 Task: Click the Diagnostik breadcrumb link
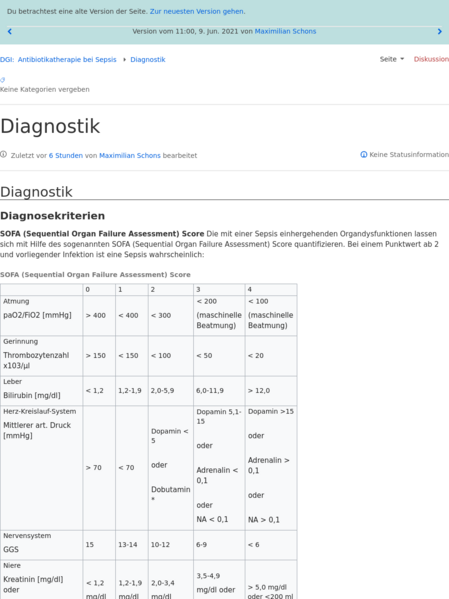[x=148, y=60]
